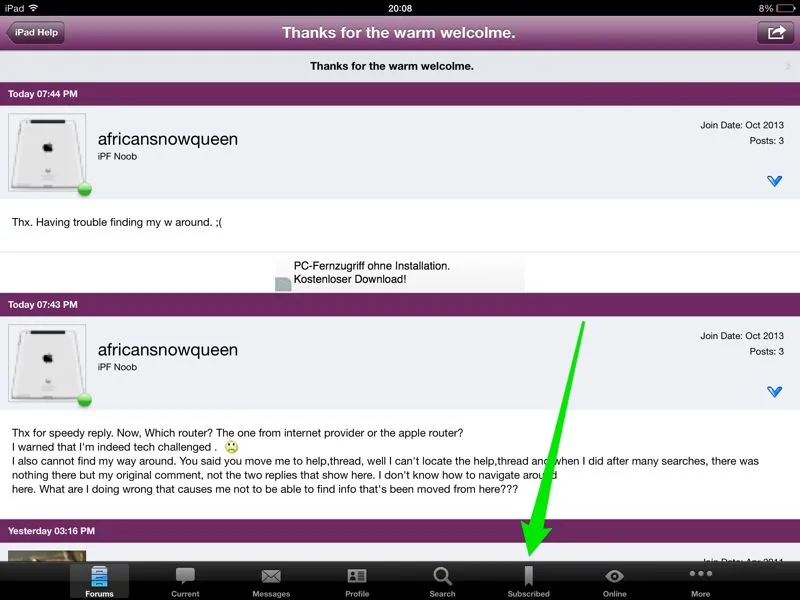Open Current discussions in bottom bar
The height and width of the screenshot is (600, 800).
(185, 580)
